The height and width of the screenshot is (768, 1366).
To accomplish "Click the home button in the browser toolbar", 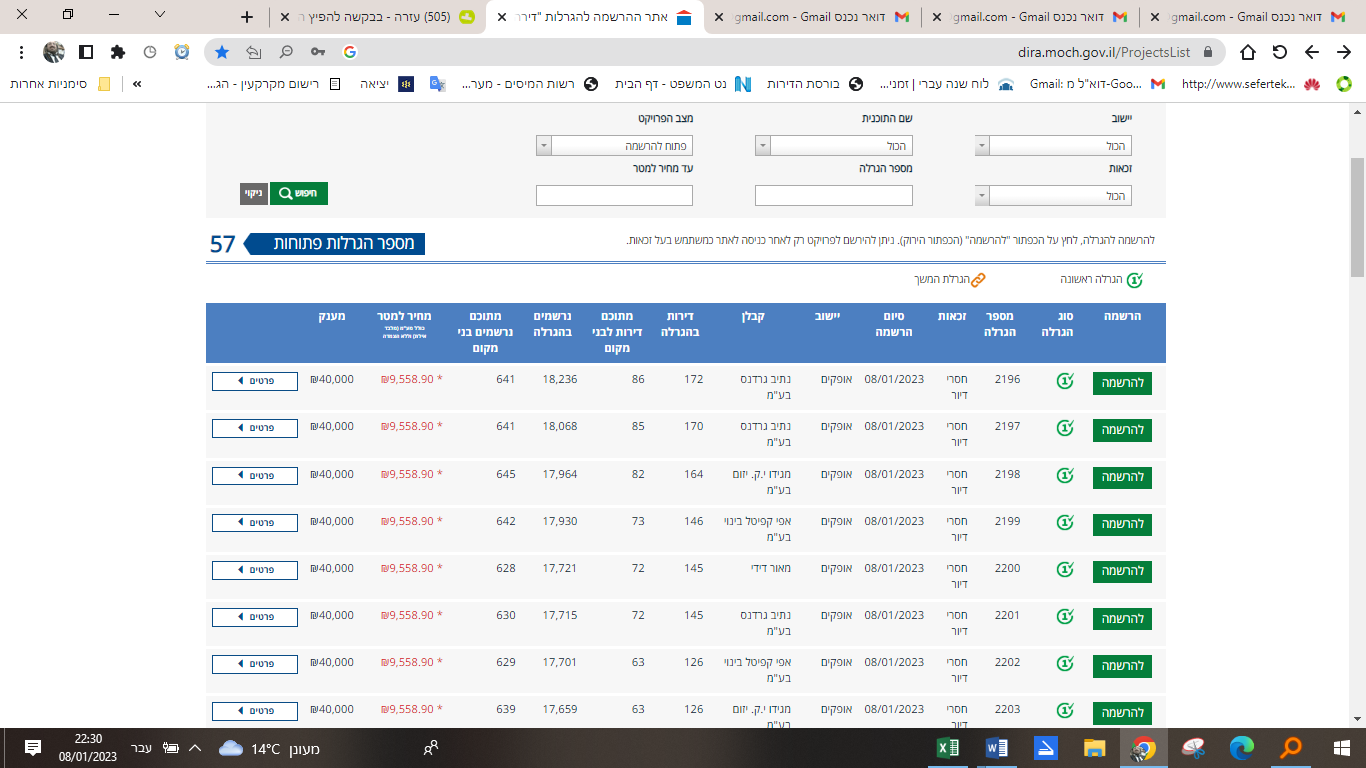I will (1247, 52).
